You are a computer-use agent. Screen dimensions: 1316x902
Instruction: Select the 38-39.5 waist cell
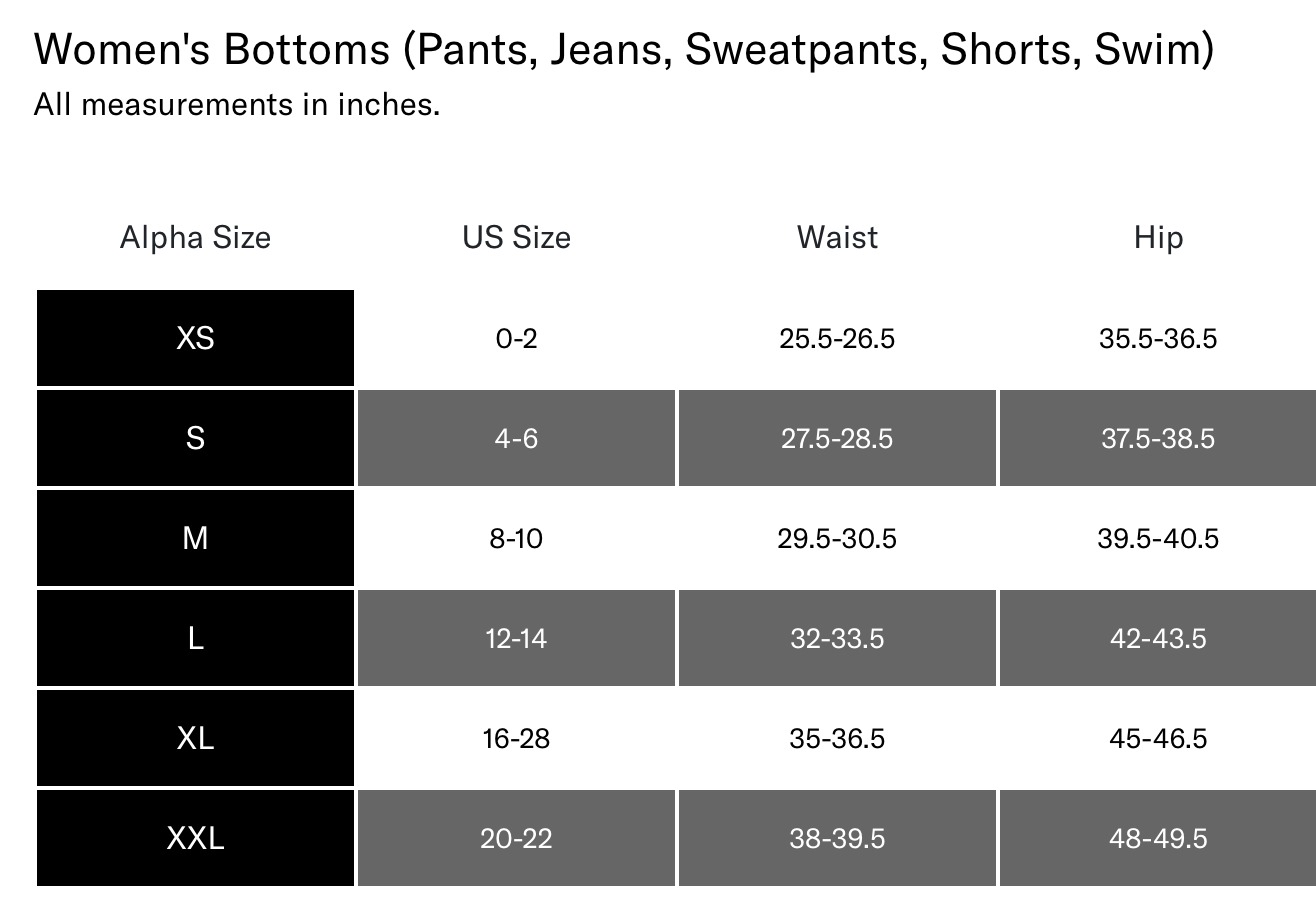pyautogui.click(x=837, y=838)
